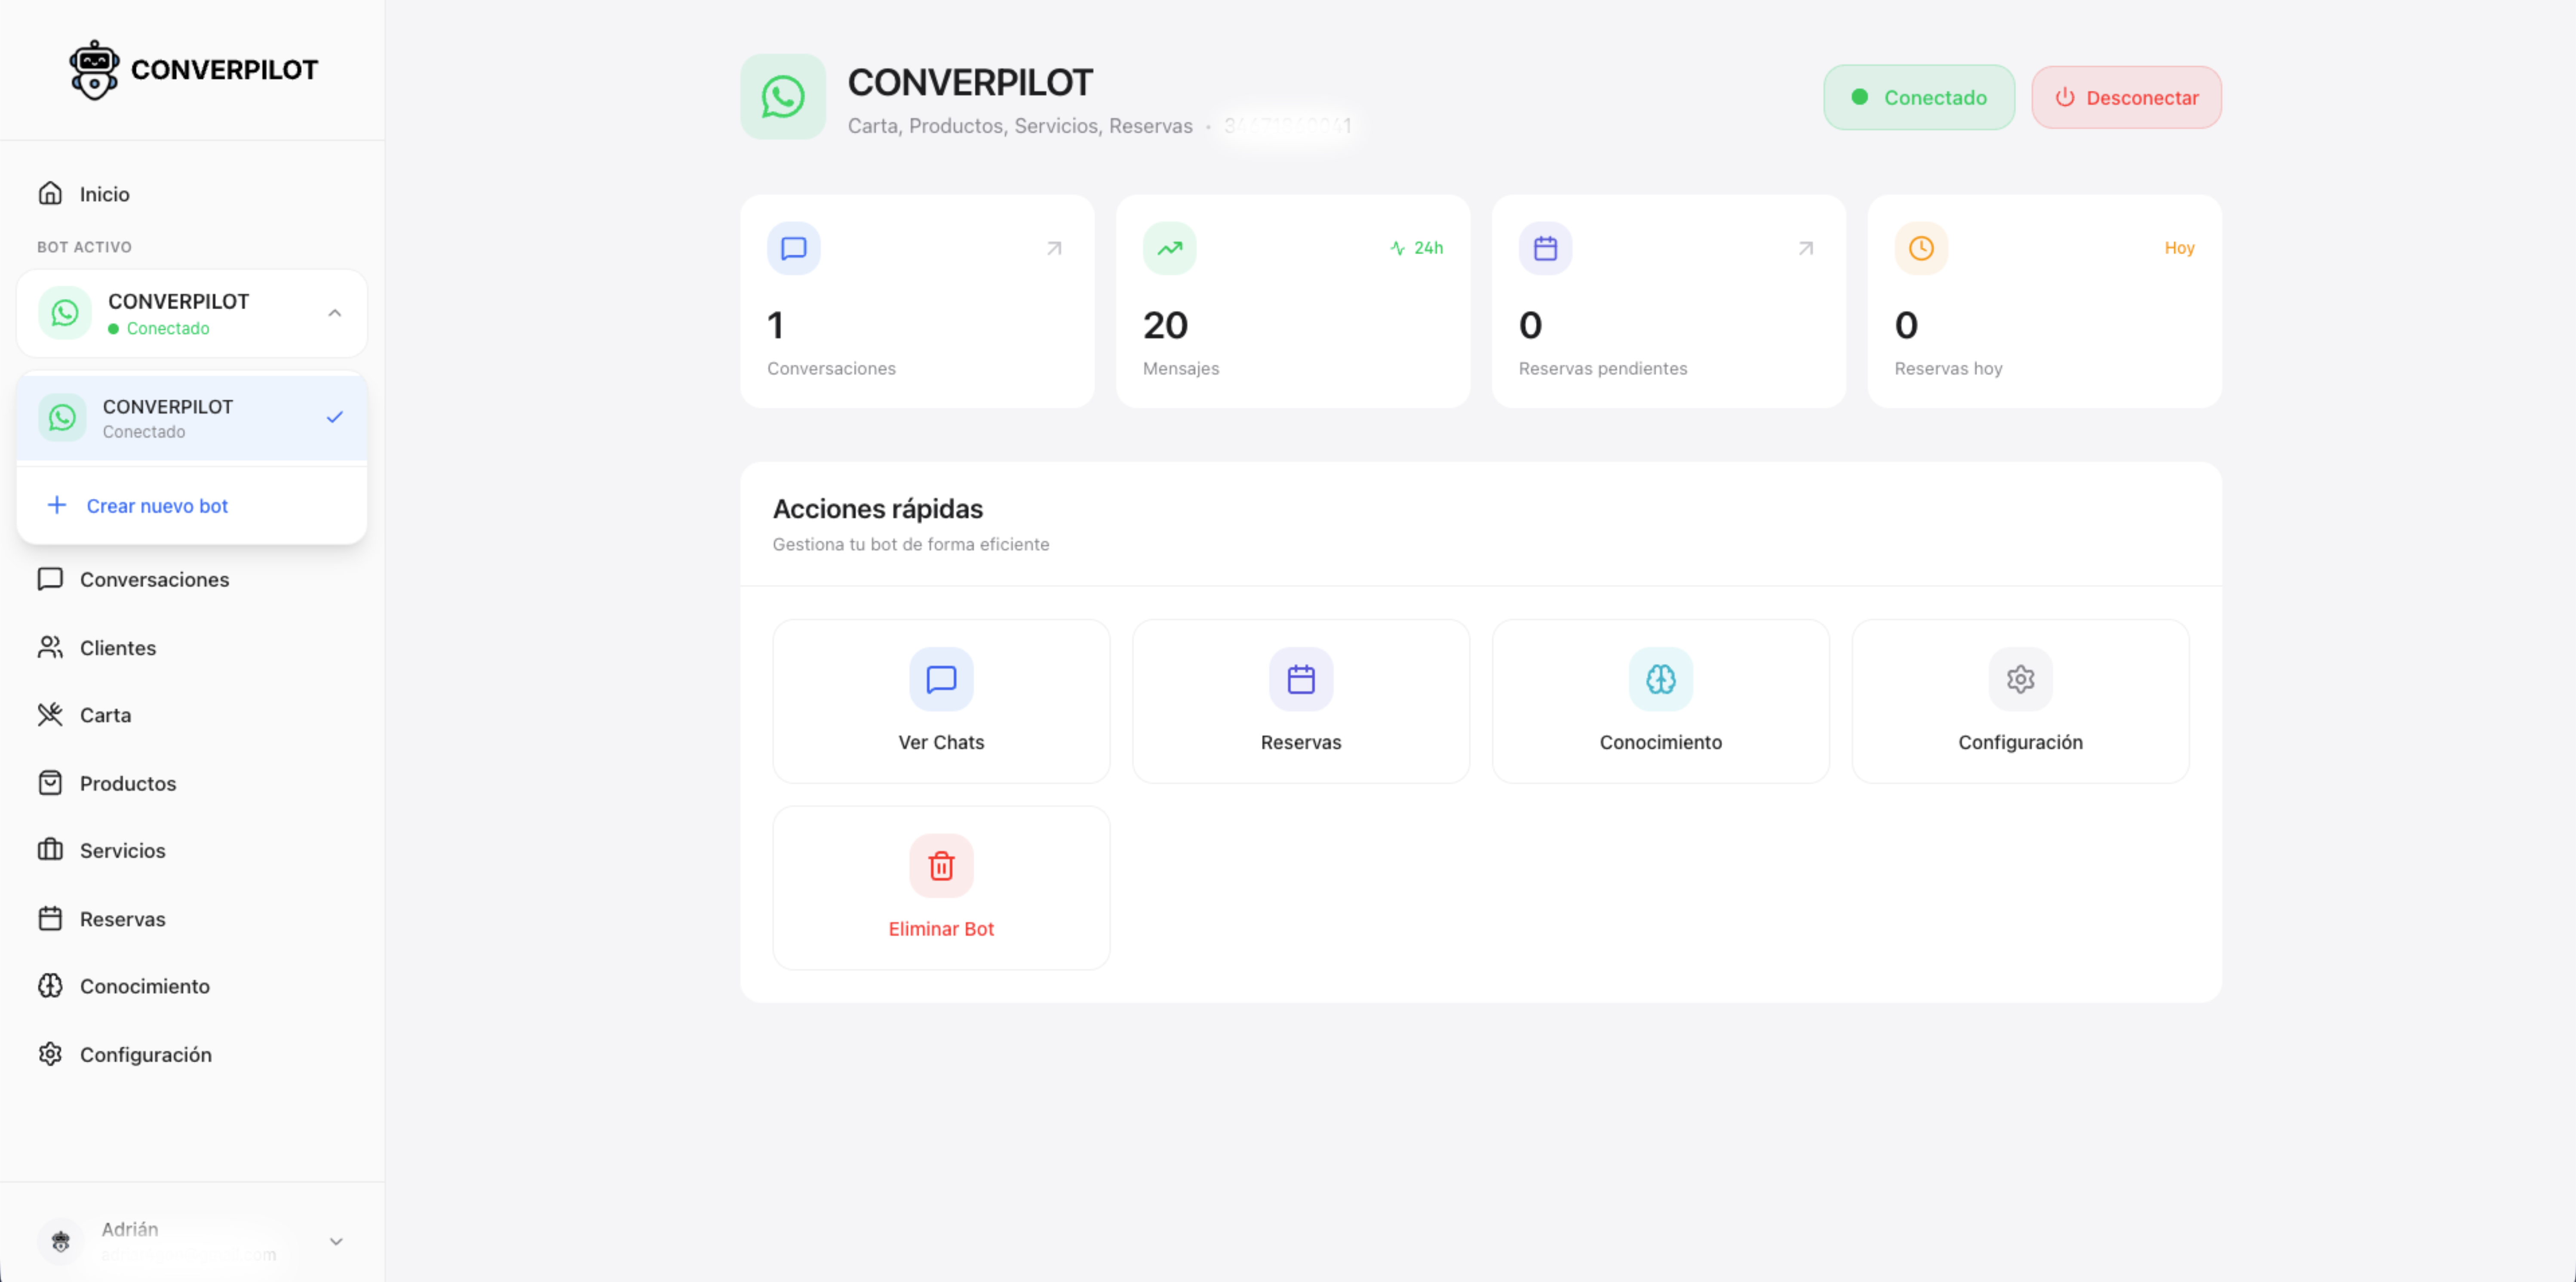This screenshot has height=1282, width=2576.
Task: Click the Desconectar button
Action: pos(2126,97)
